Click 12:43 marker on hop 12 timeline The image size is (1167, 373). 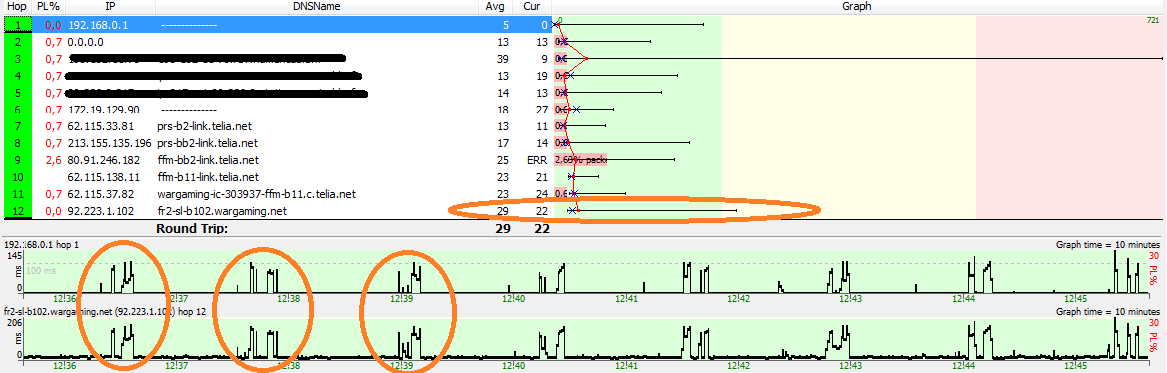(x=851, y=366)
